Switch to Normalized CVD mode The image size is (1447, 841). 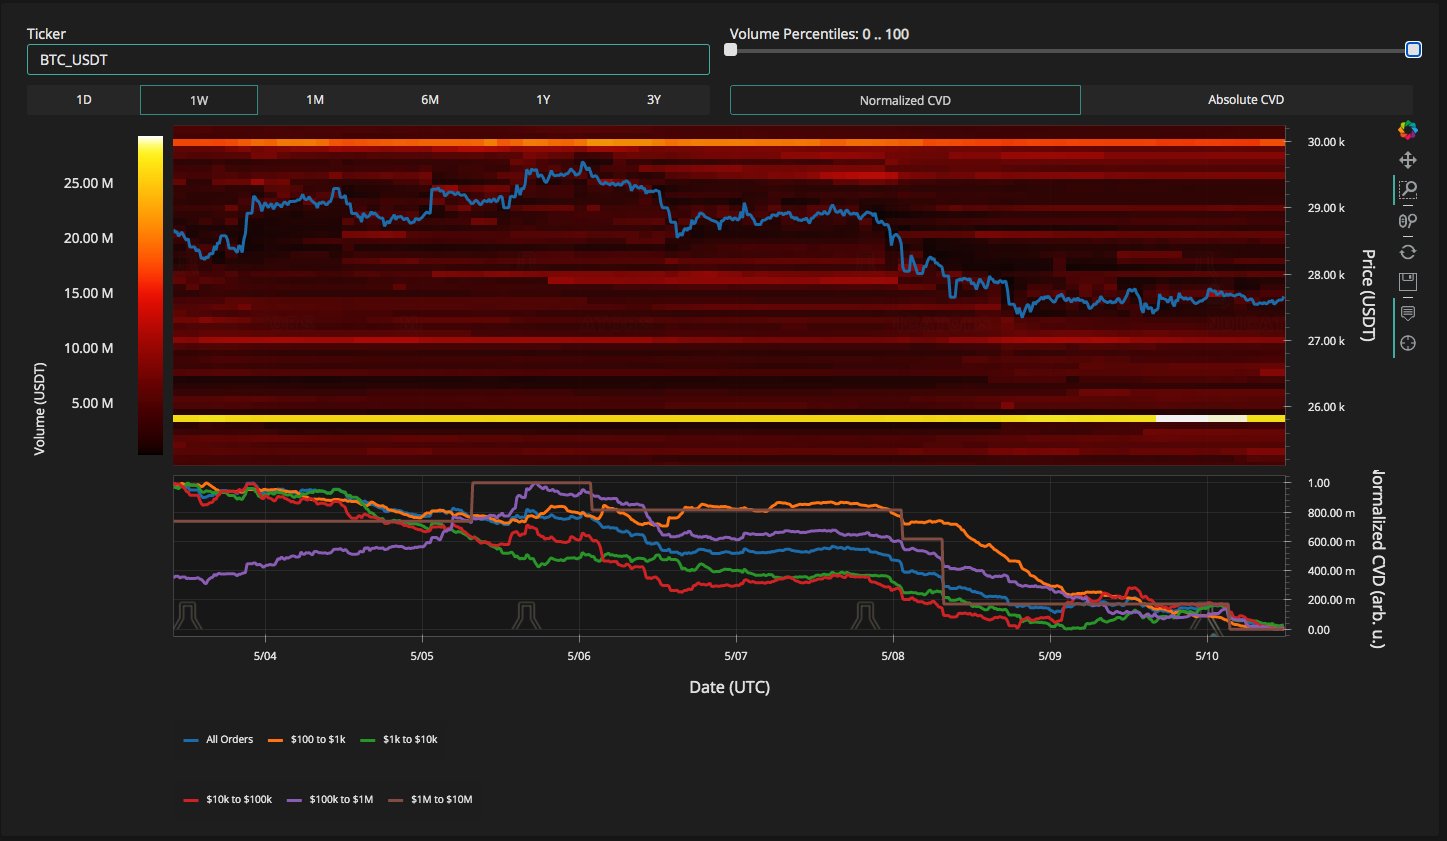tap(905, 100)
